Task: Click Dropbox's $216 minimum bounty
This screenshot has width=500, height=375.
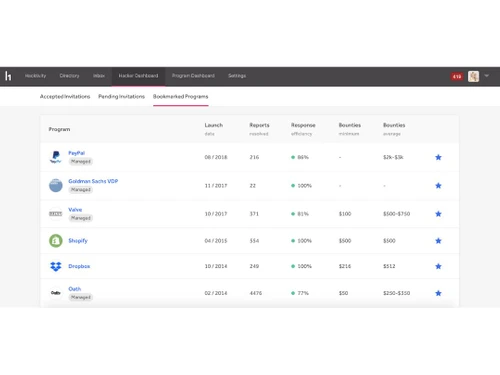Action: point(345,266)
